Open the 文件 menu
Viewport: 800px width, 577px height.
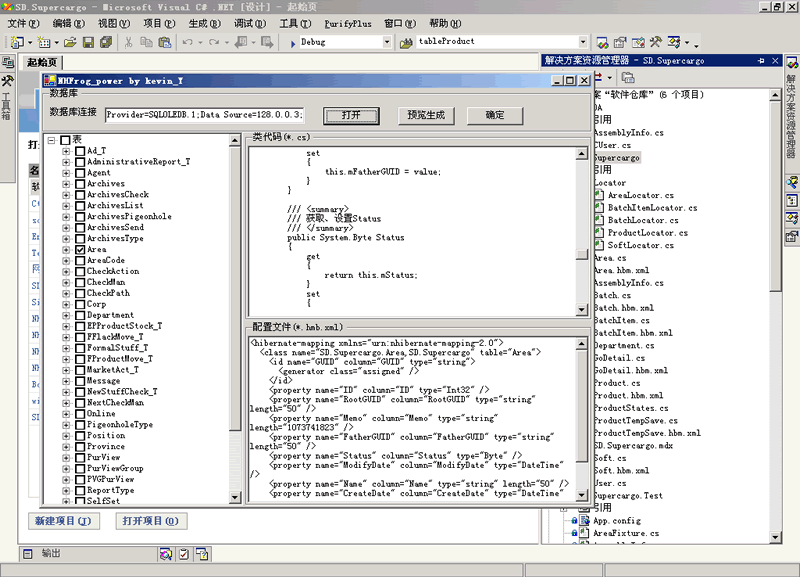tap(23, 23)
